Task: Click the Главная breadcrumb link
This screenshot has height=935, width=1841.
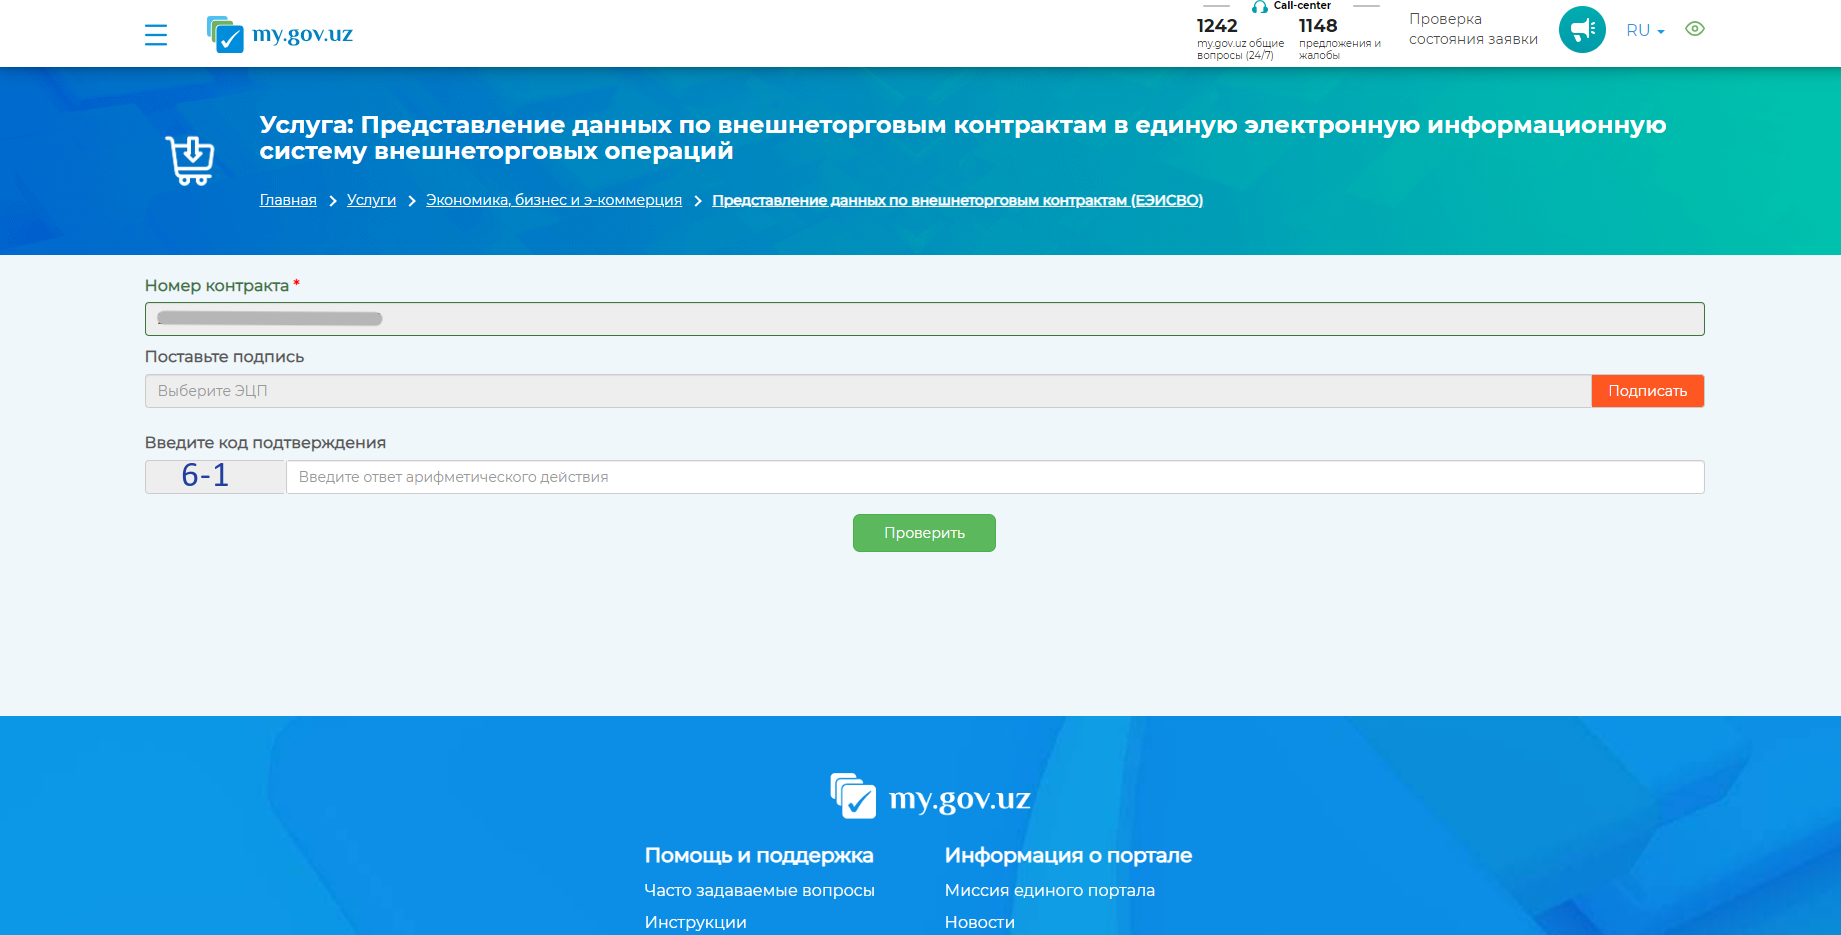Action: [x=288, y=200]
